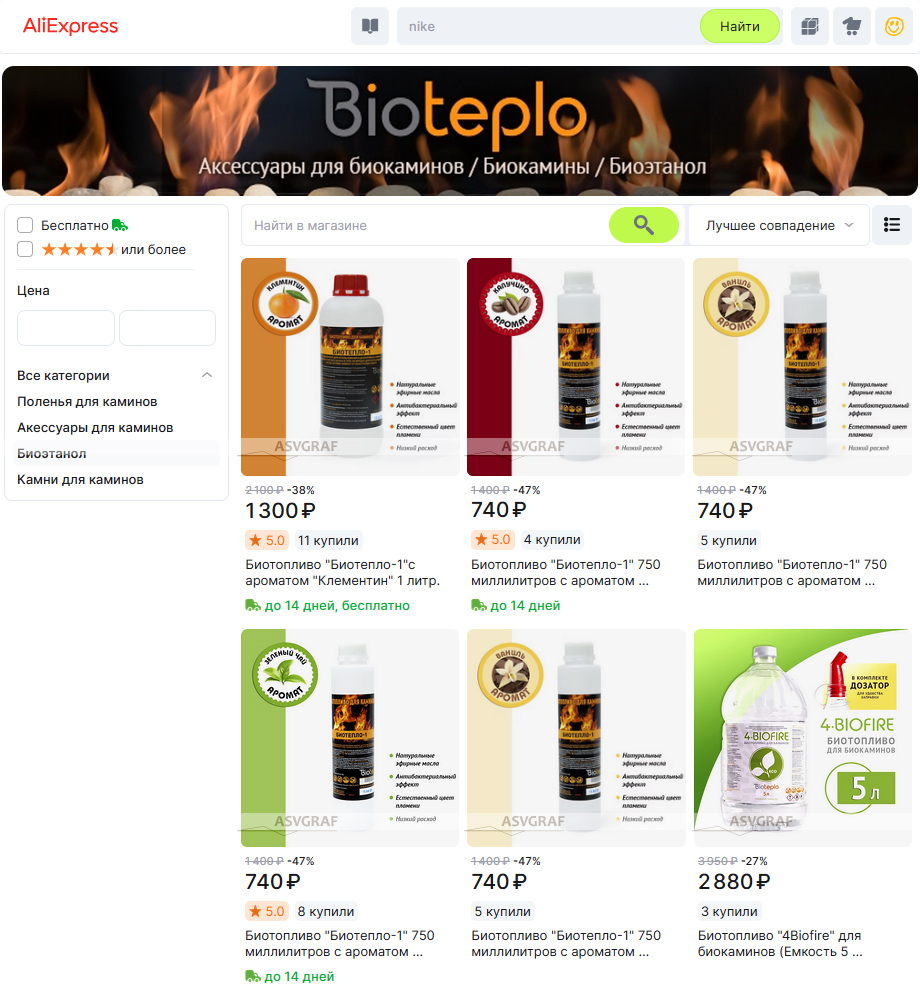
Task: Switch to list view layout icon
Action: click(892, 225)
